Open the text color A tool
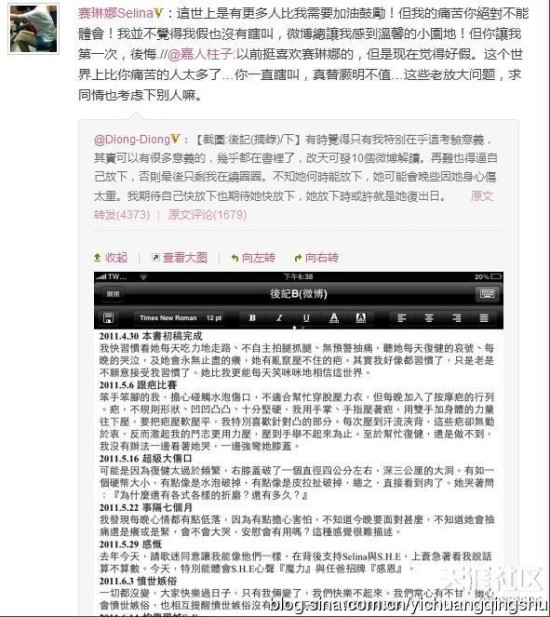The height and width of the screenshot is (617, 550). (x=334, y=318)
